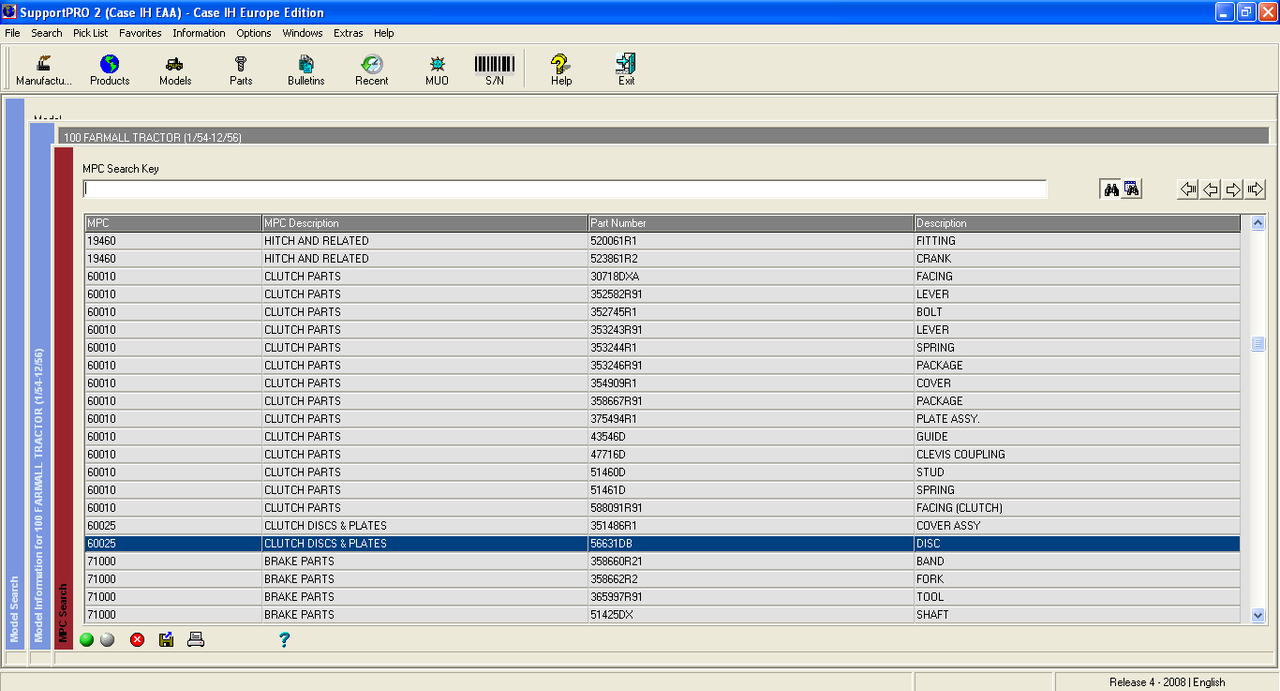Select part 365997R91 TOOL row
Screen dimensions: 1280x691
(662, 597)
